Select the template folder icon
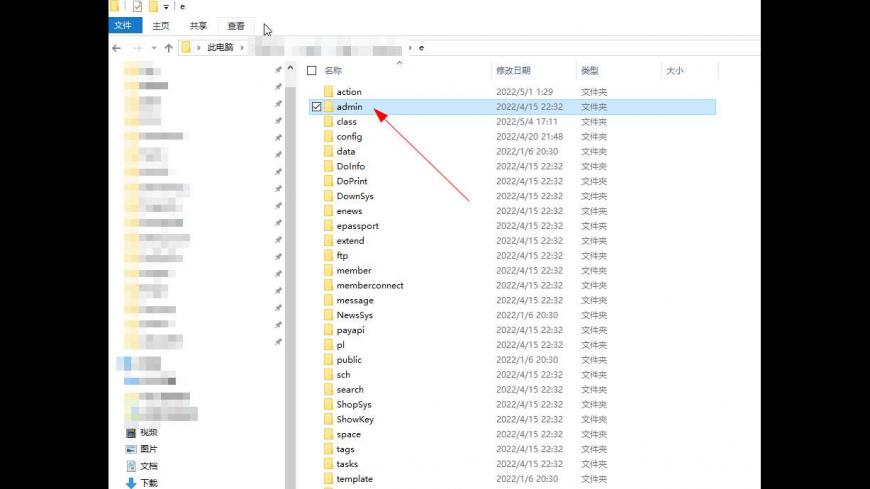Viewport: 870px width, 489px height. (x=328, y=479)
